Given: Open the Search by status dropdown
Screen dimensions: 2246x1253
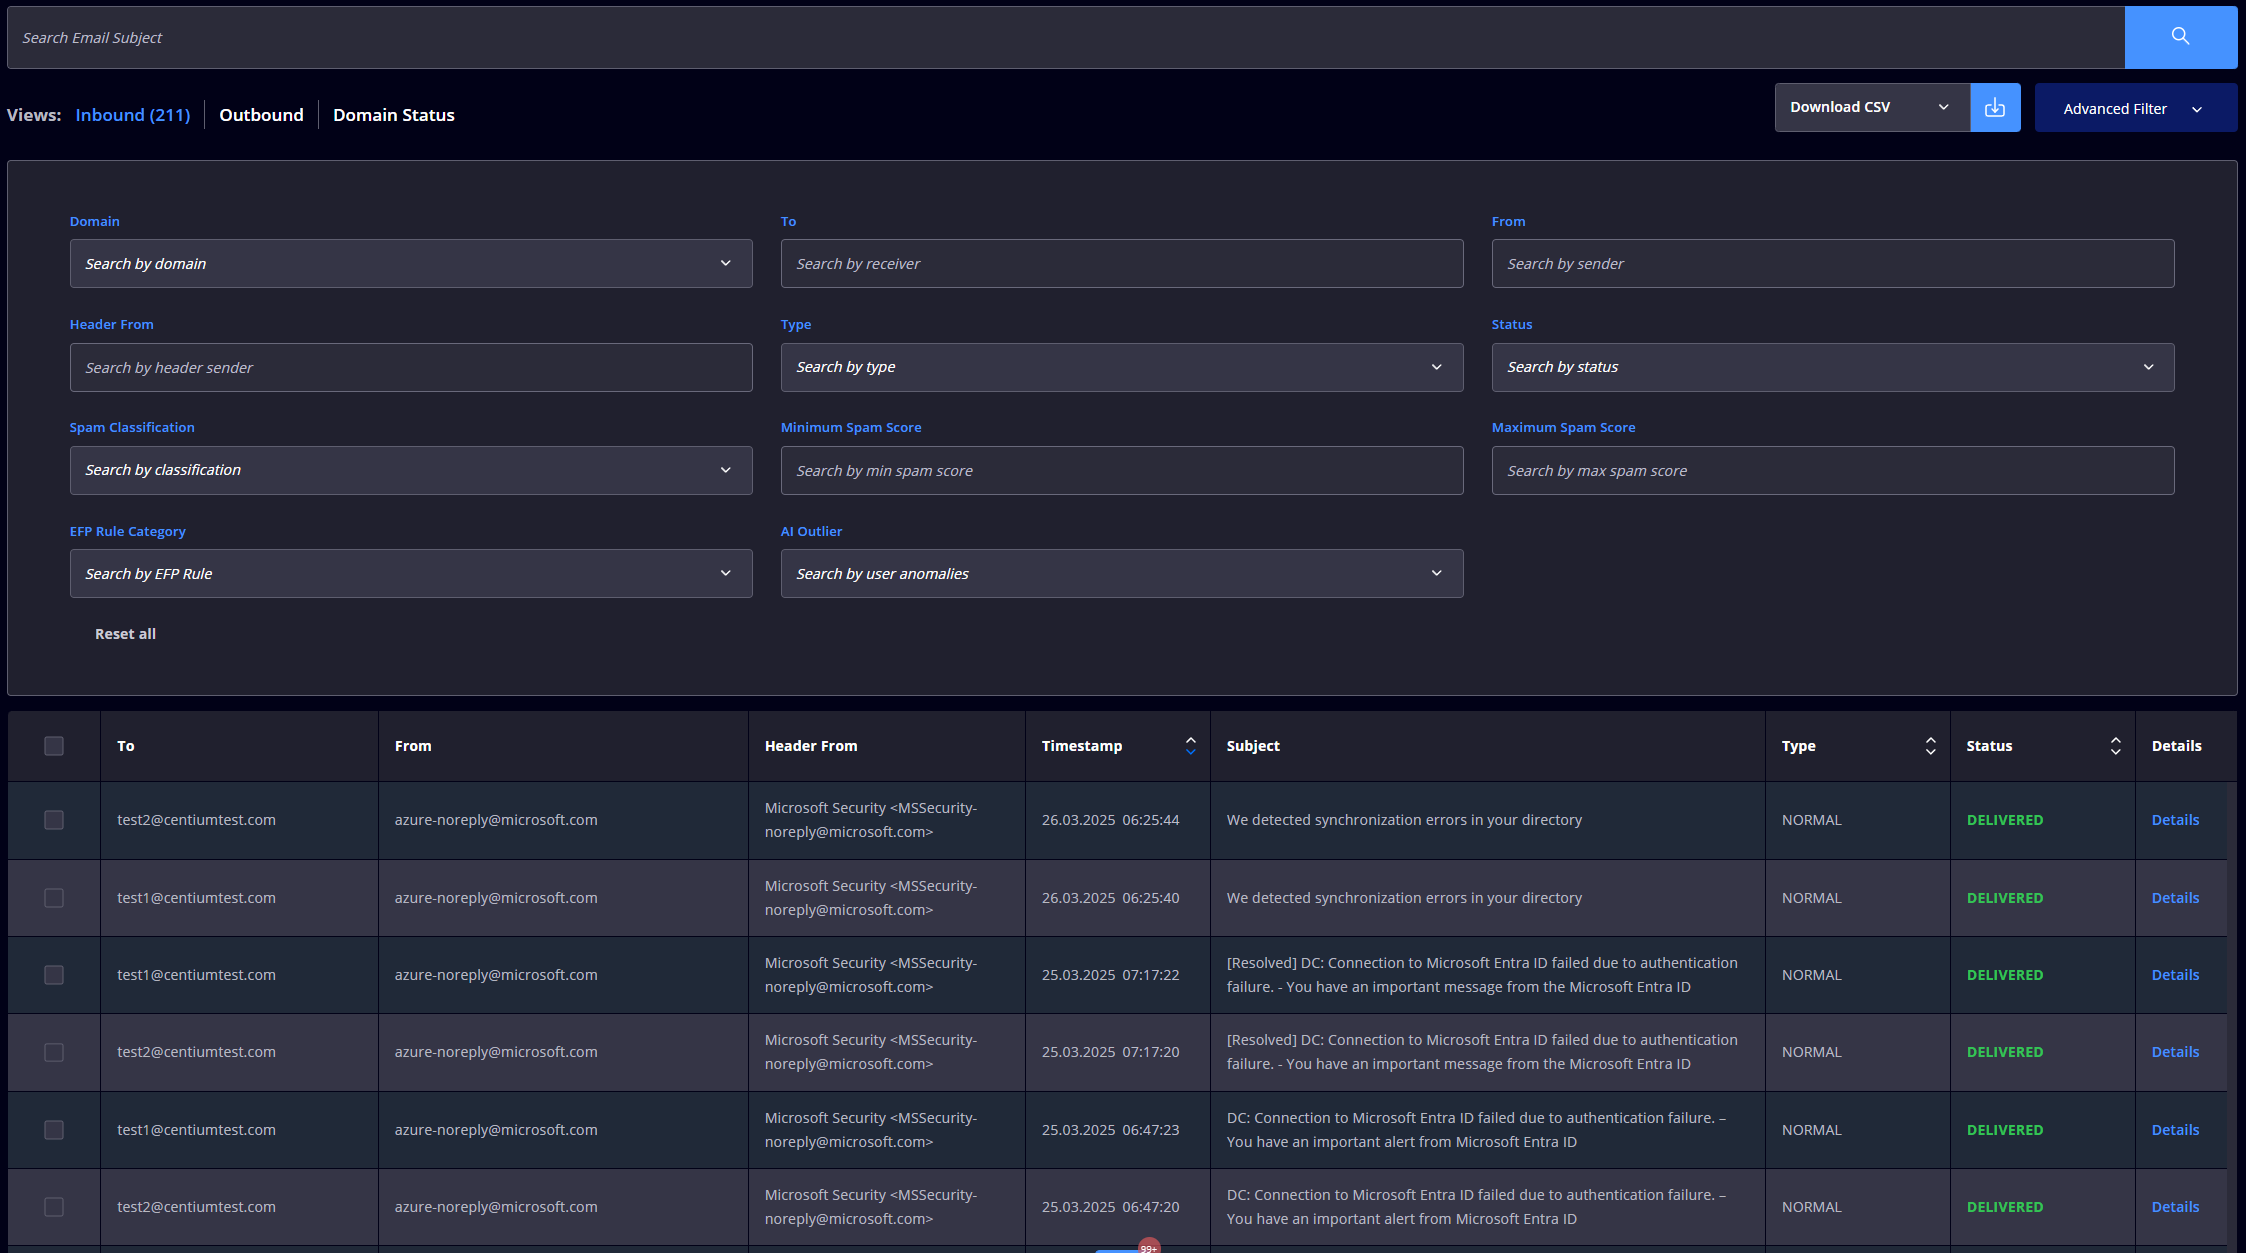Looking at the screenshot, I should click(x=1832, y=367).
